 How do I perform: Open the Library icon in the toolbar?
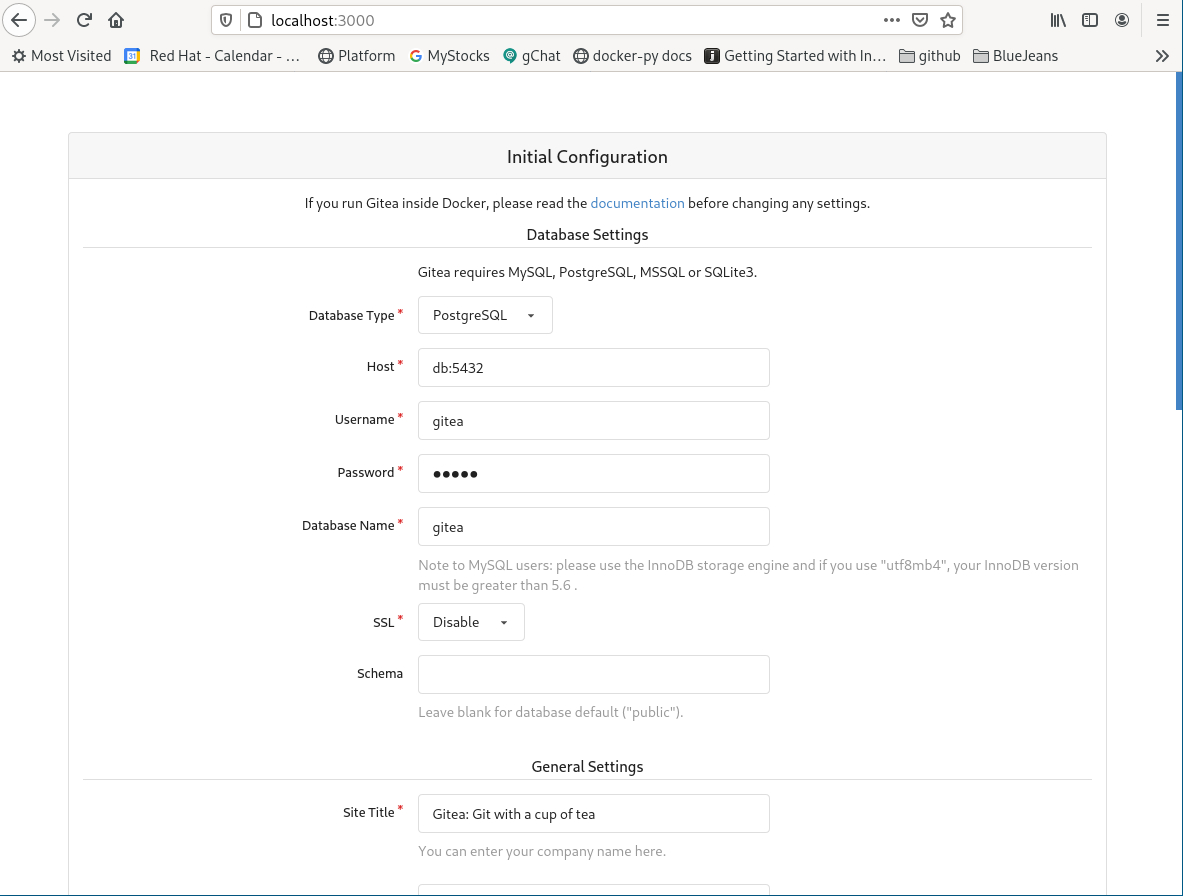(1058, 20)
